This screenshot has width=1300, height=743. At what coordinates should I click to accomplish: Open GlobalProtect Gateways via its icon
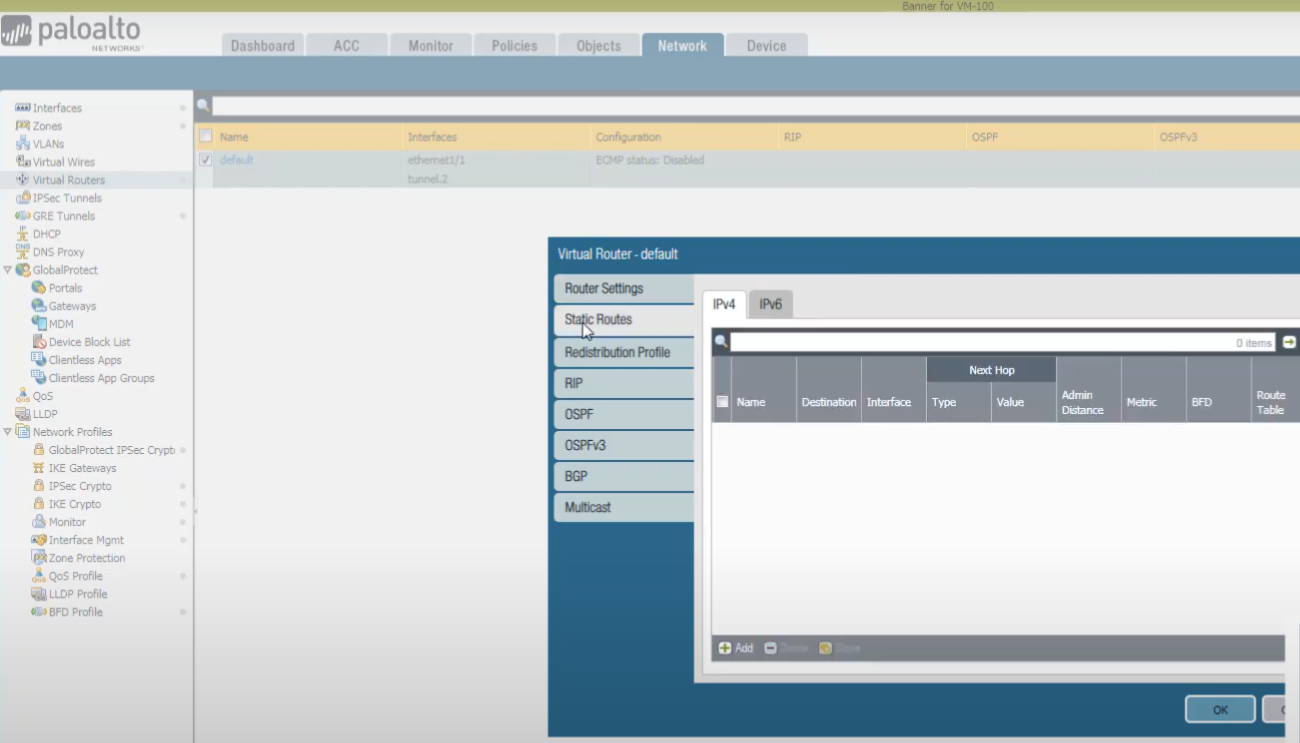coord(39,306)
